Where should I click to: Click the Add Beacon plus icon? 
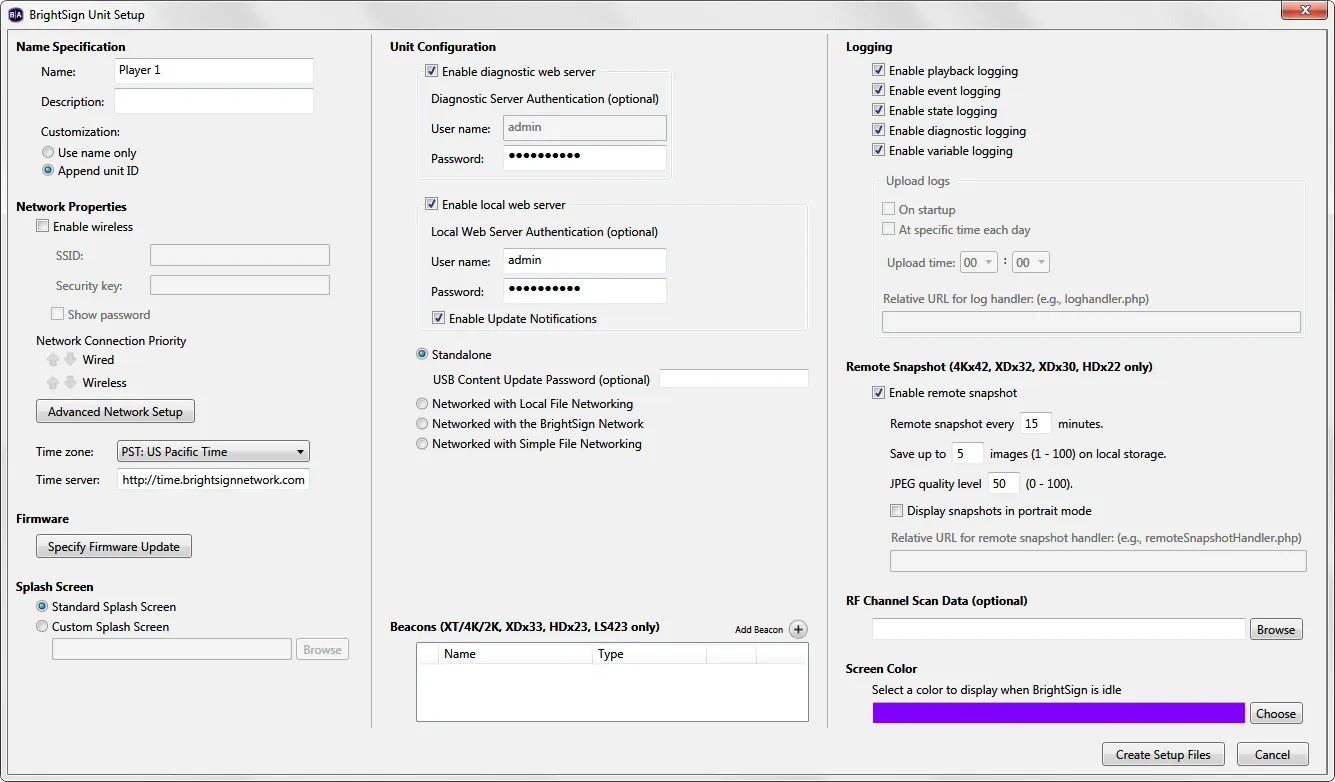click(797, 629)
